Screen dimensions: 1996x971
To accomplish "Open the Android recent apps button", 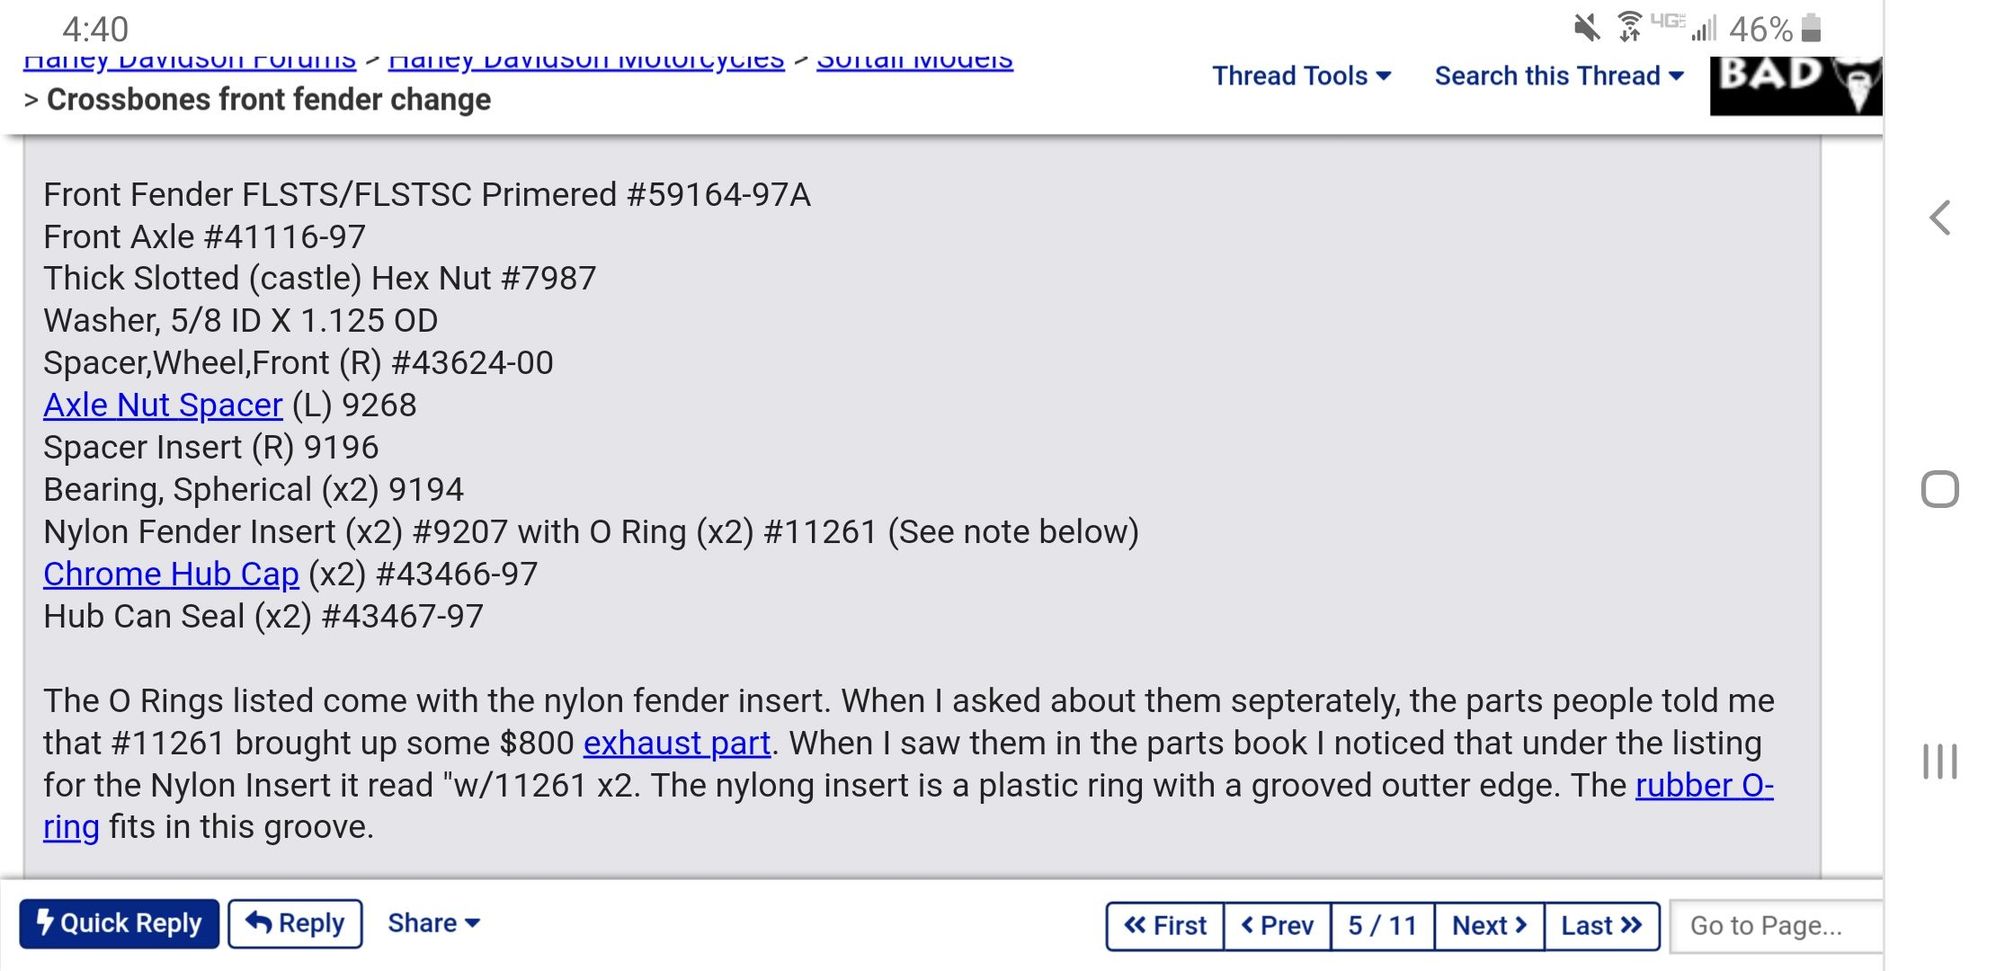I will pos(1939,761).
